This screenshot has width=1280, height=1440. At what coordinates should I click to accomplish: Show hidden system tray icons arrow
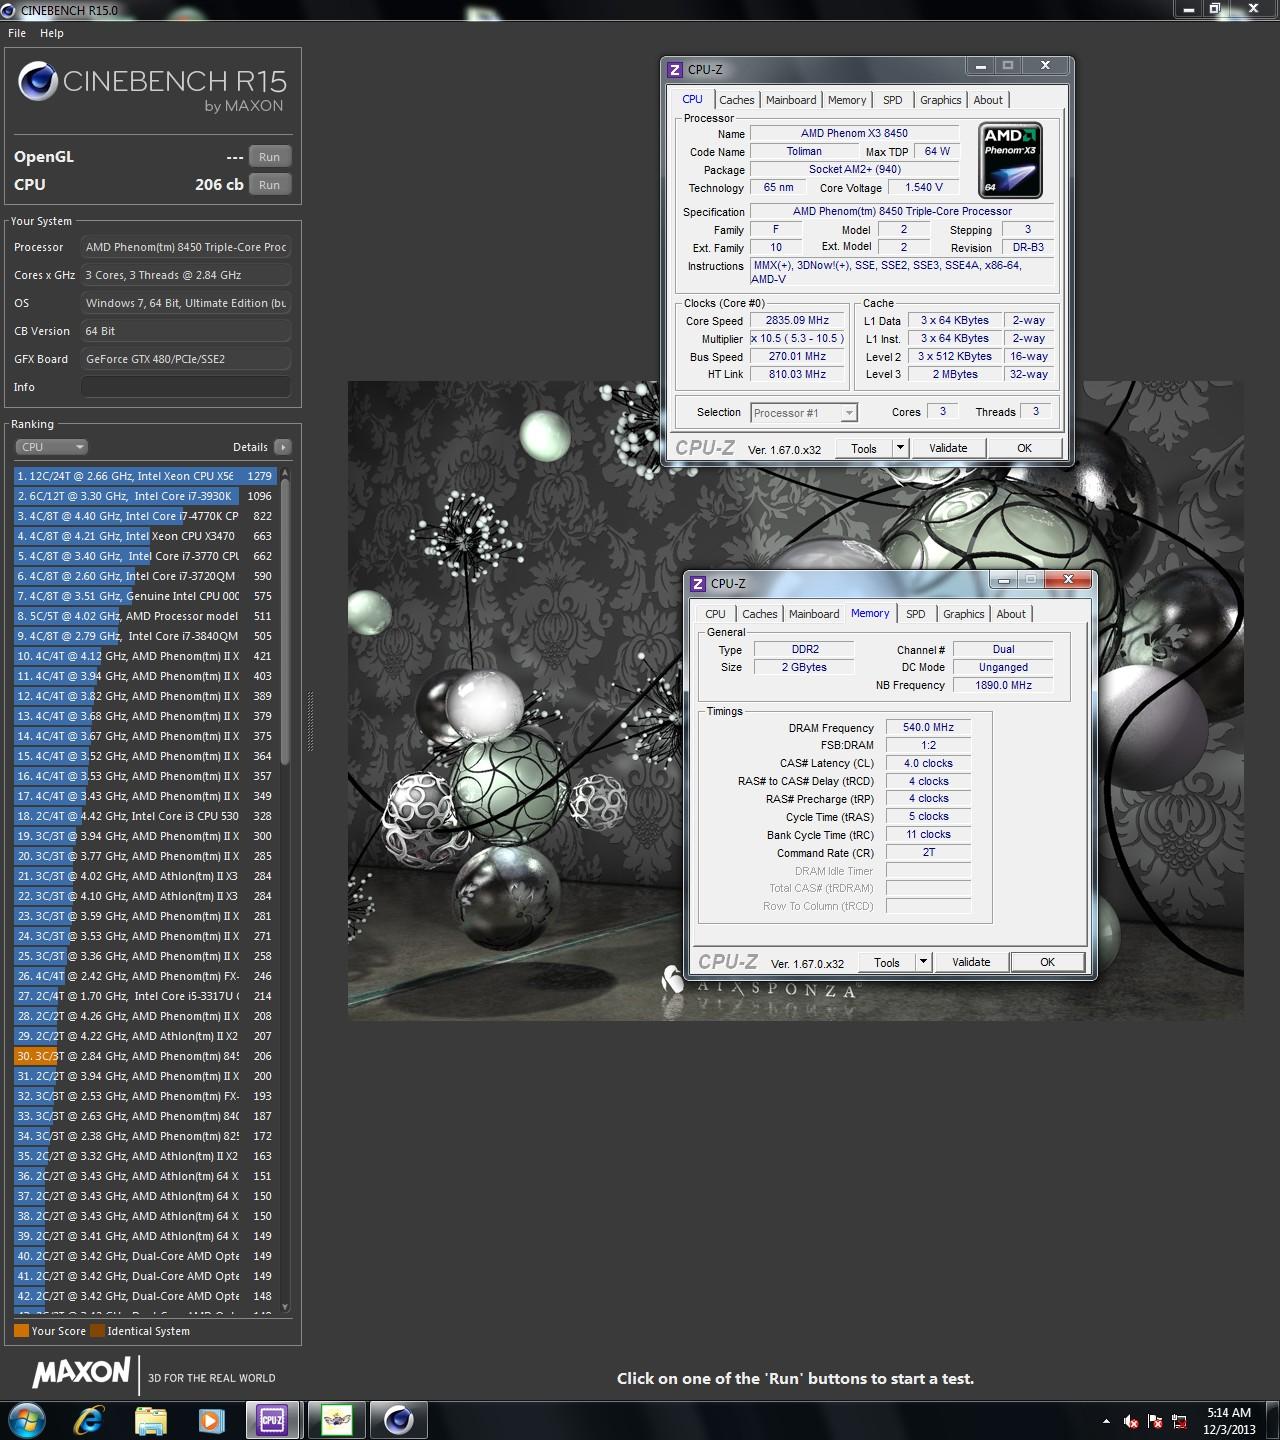tap(1106, 1421)
